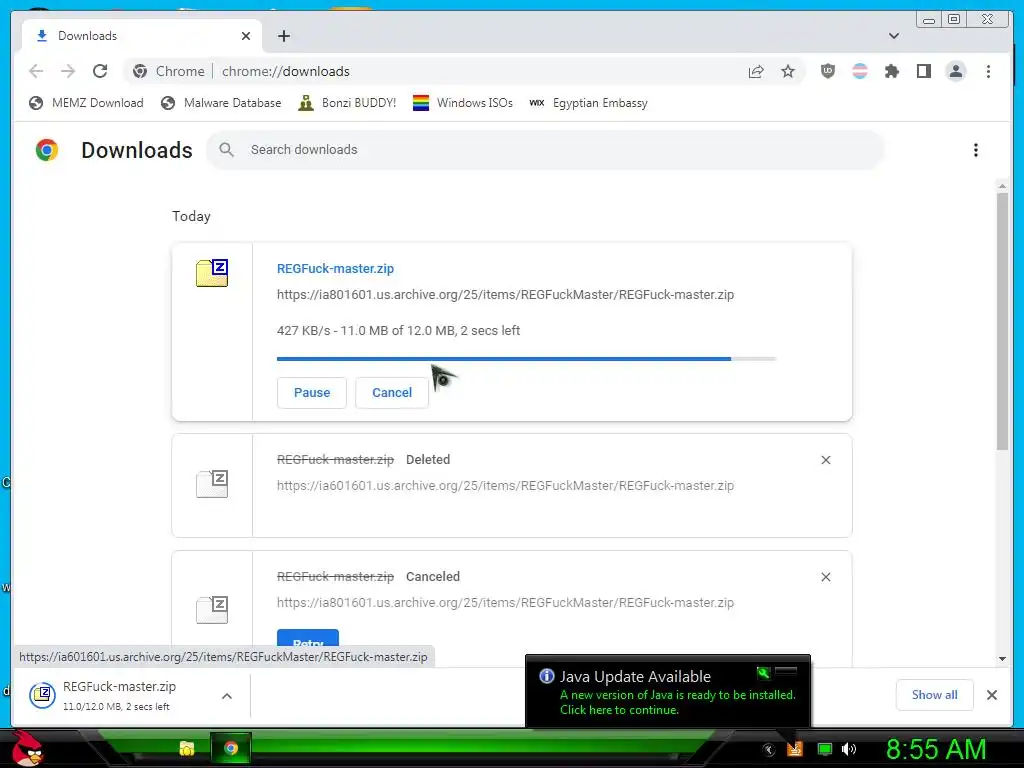
Task: Click the Java update tray icon
Action: tap(795, 749)
